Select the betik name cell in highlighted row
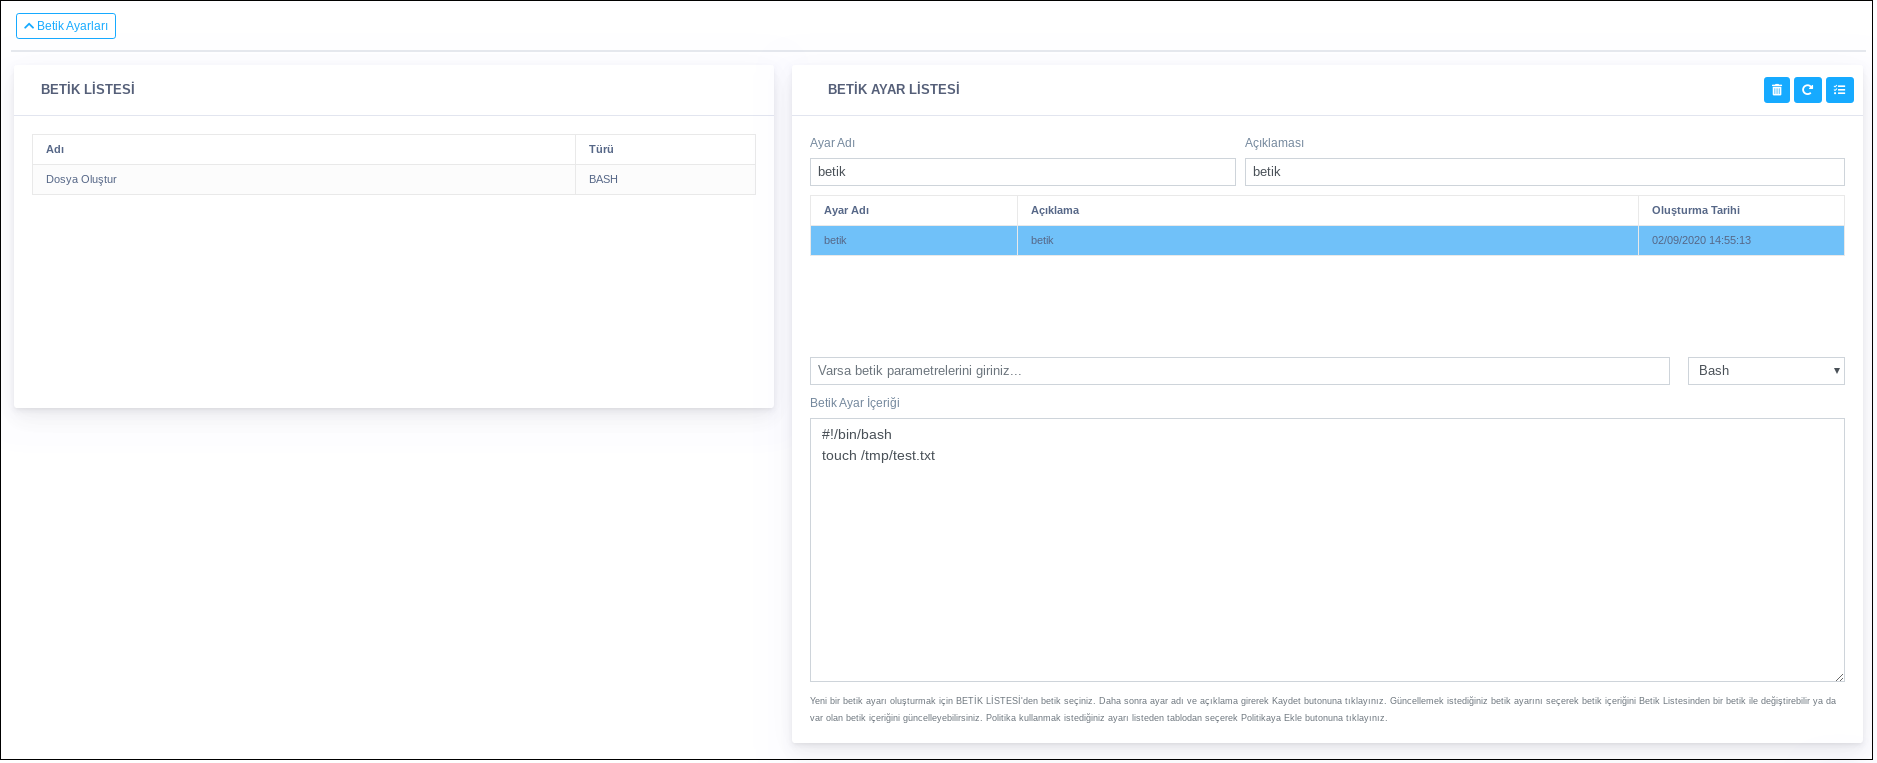Viewport: 1877px width, 763px height. point(835,241)
